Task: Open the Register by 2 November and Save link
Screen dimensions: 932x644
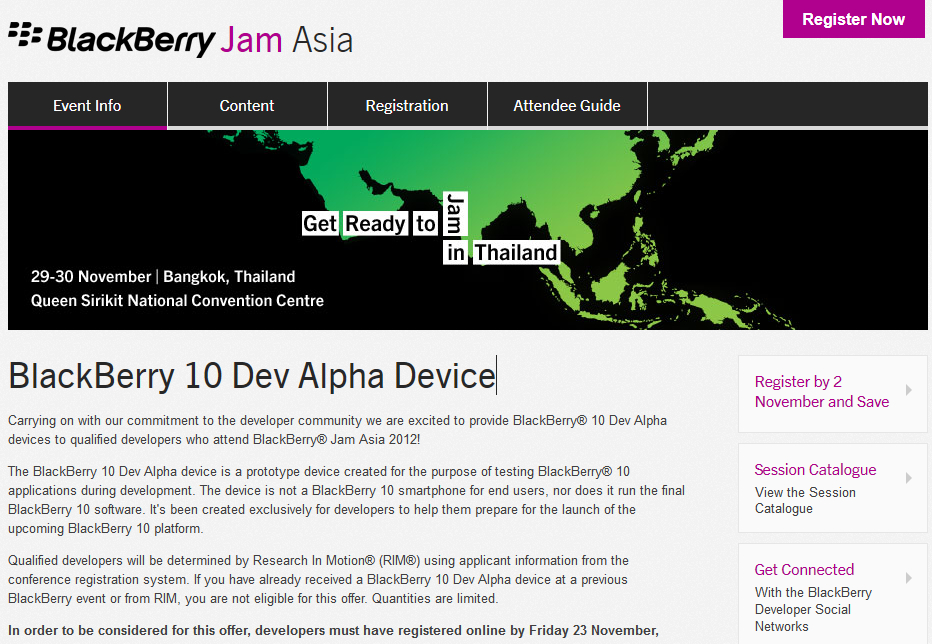Action: click(822, 391)
